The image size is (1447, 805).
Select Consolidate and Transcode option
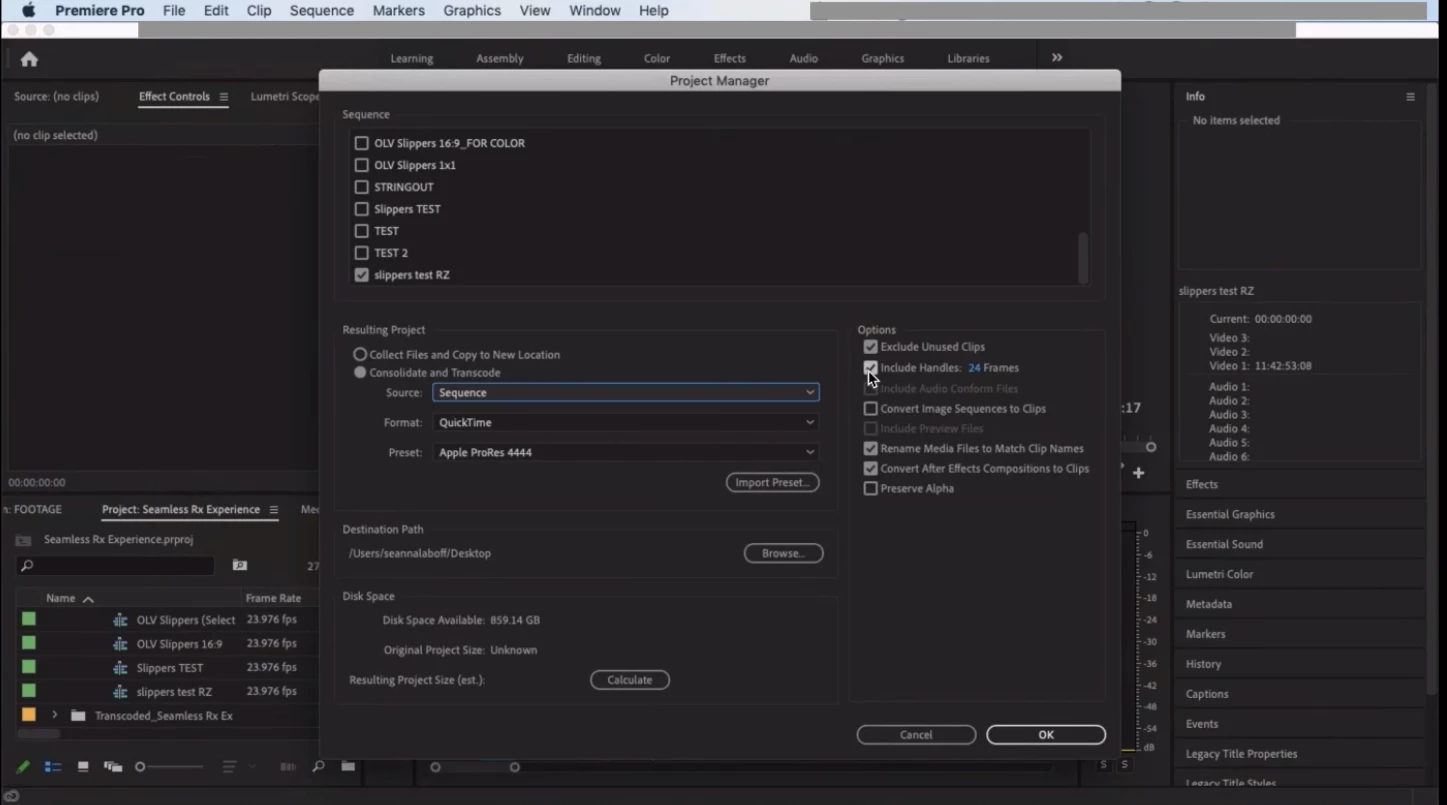pos(360,373)
